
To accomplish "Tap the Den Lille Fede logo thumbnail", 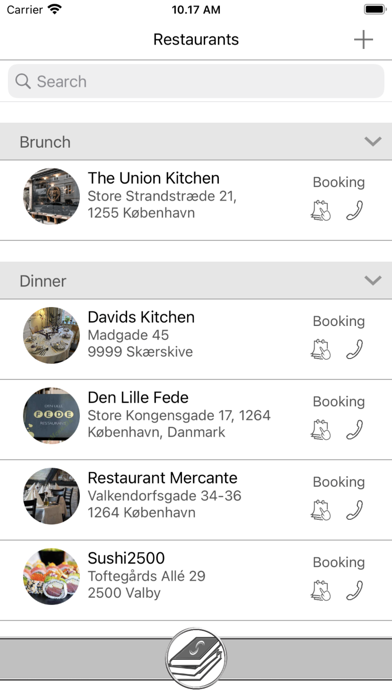I will 51,415.
